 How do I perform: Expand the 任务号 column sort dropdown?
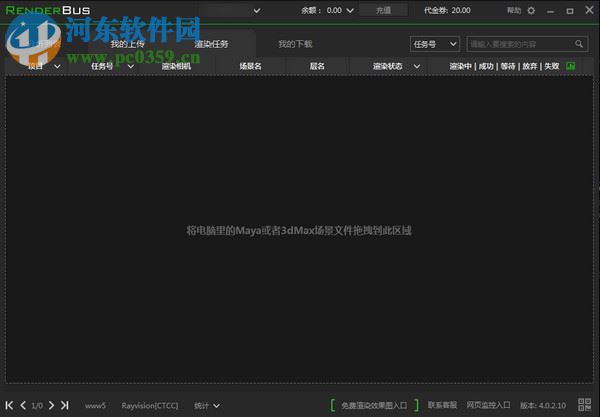tap(131, 67)
